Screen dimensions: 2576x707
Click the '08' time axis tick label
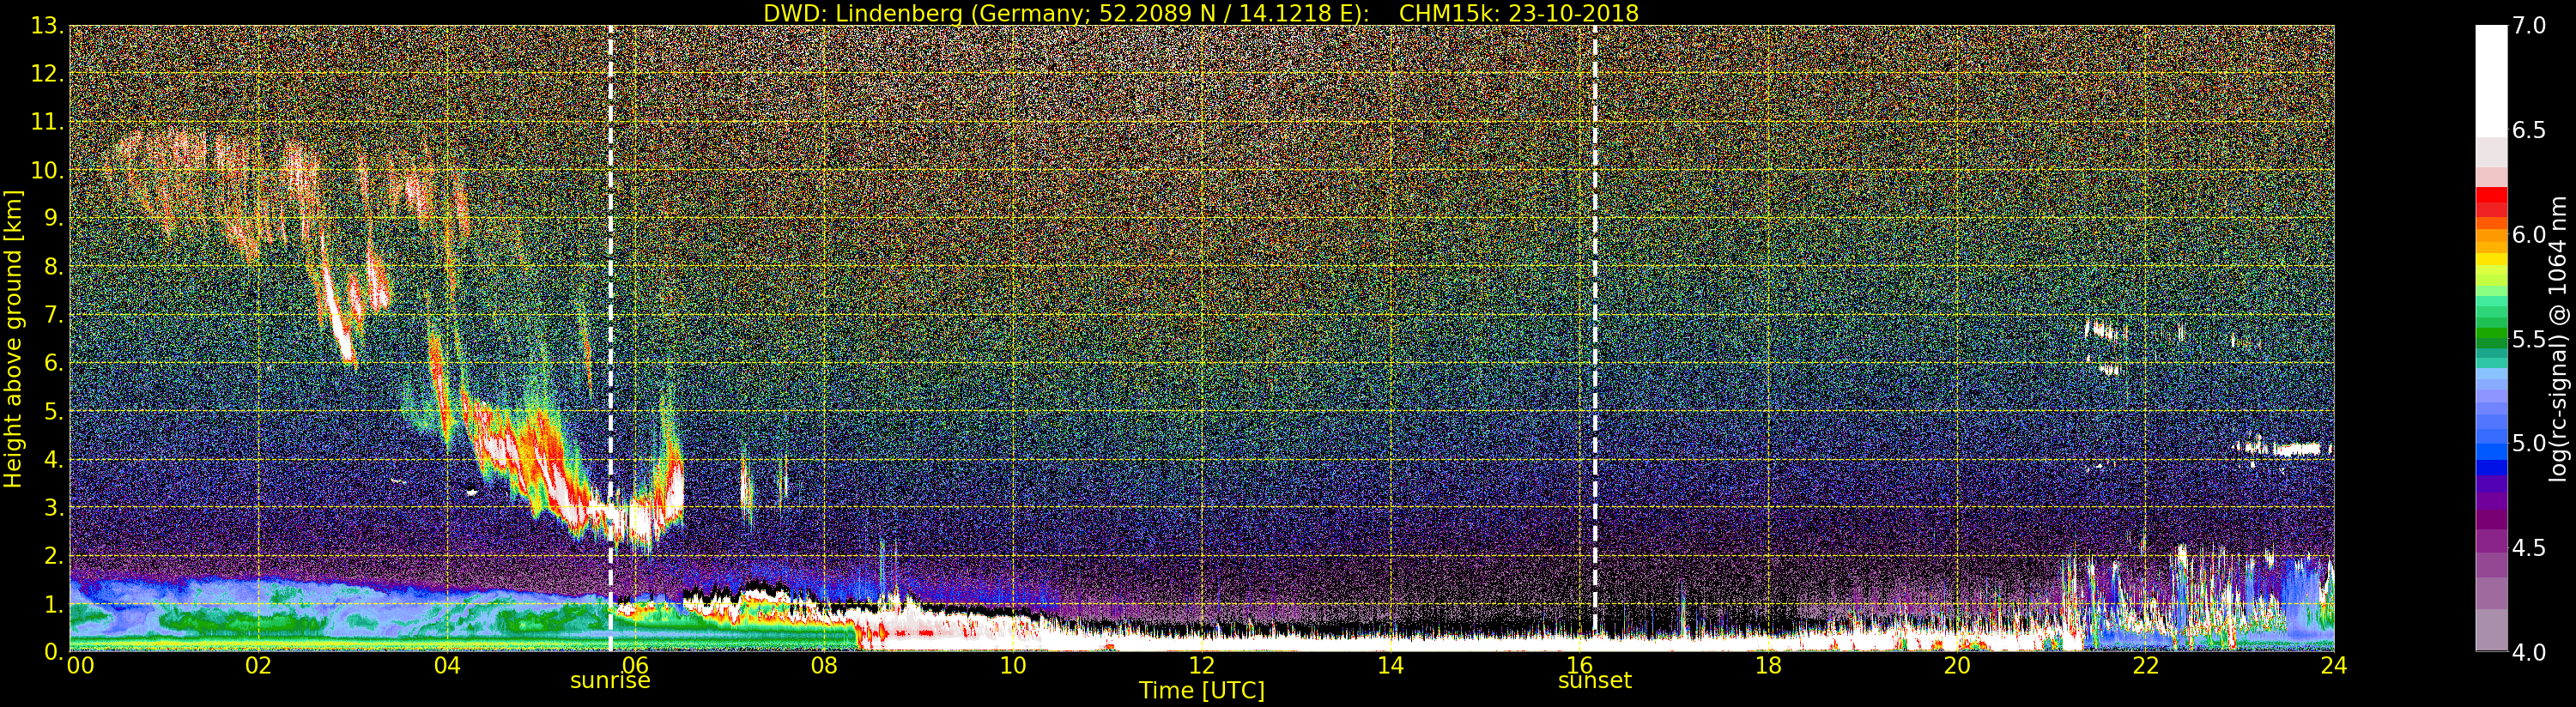[x=824, y=666]
